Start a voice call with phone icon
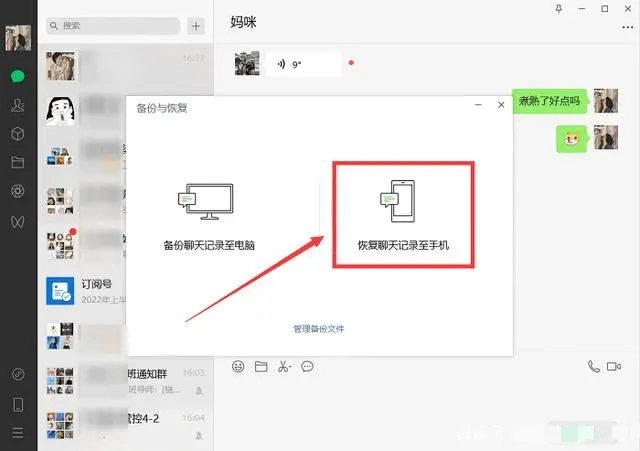Screen dimensions: 640x451 click(x=594, y=367)
